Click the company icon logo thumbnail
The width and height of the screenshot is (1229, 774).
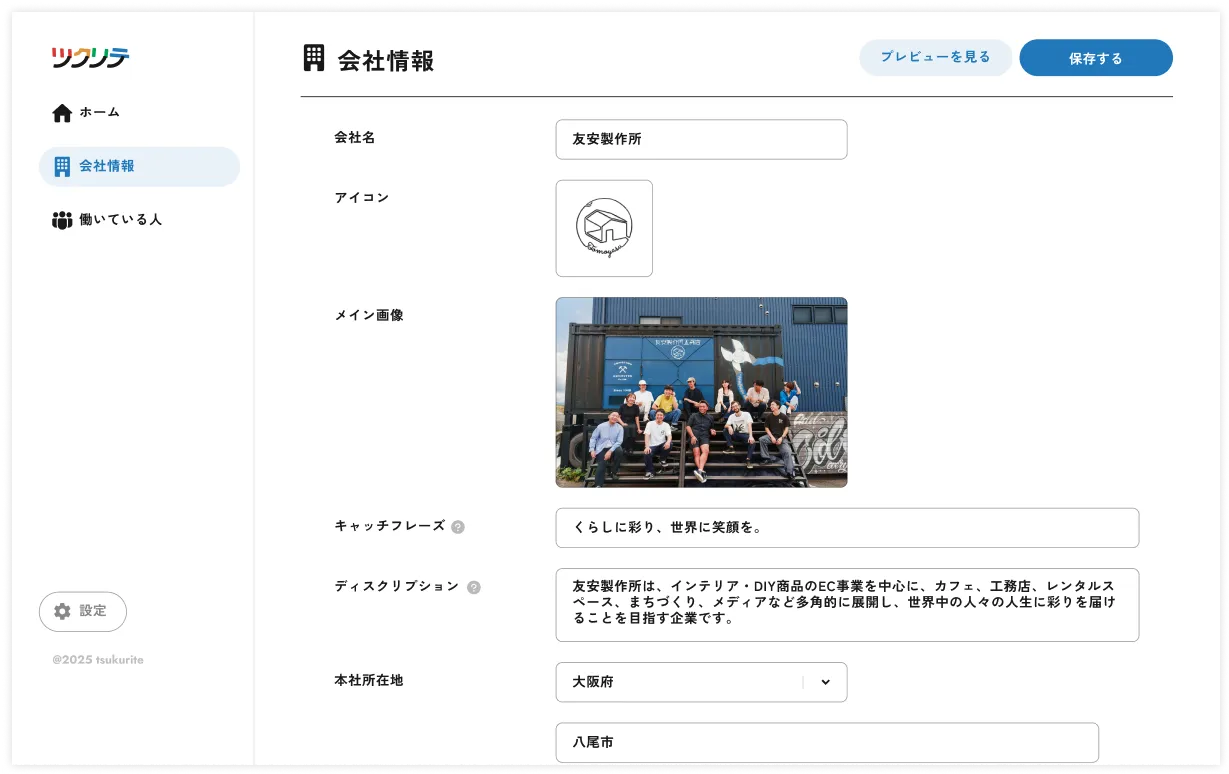(604, 228)
